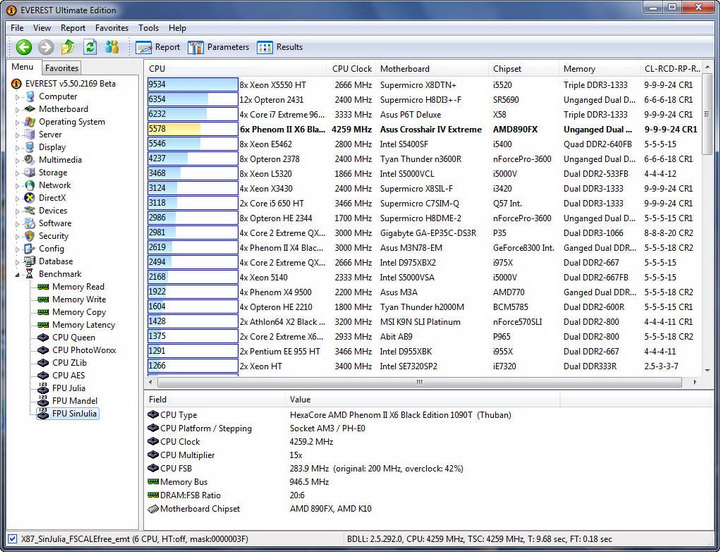Click the grey Forward arrow icon

point(45,47)
